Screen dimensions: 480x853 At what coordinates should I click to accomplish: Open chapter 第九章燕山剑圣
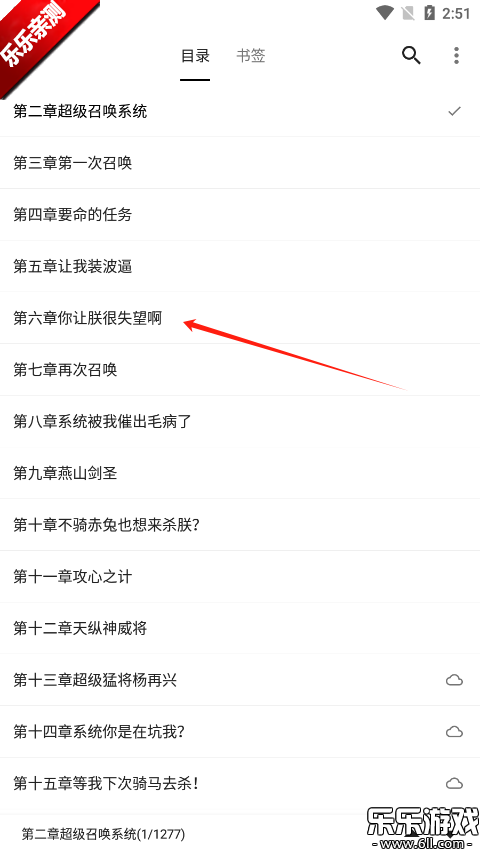tap(240, 473)
